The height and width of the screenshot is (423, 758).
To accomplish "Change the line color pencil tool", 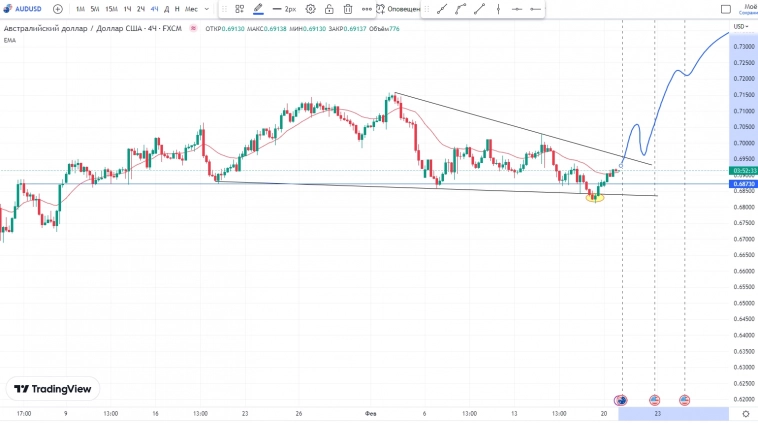I will [x=258, y=9].
